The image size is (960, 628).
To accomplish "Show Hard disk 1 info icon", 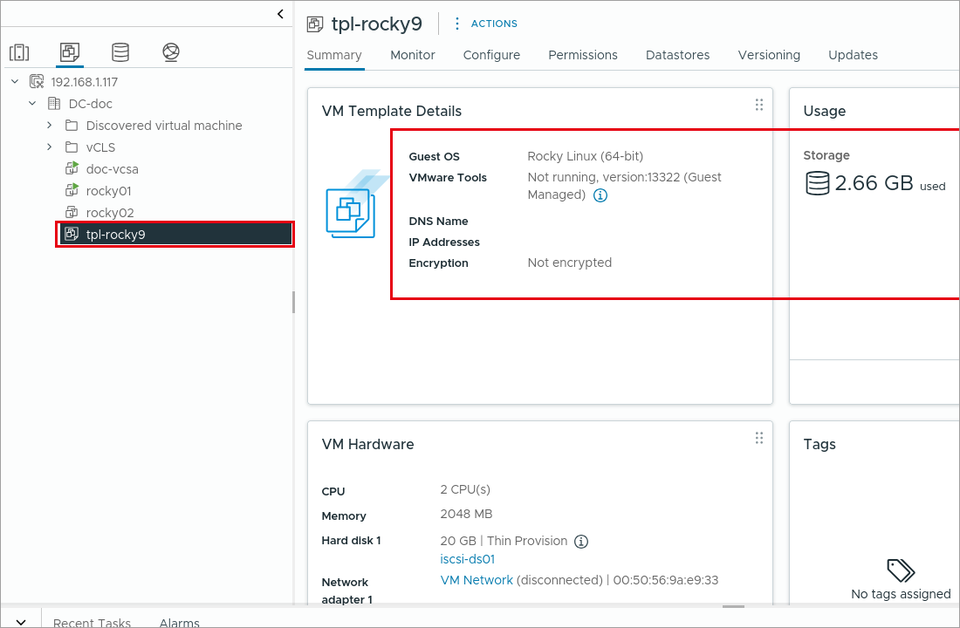I will coord(581,541).
